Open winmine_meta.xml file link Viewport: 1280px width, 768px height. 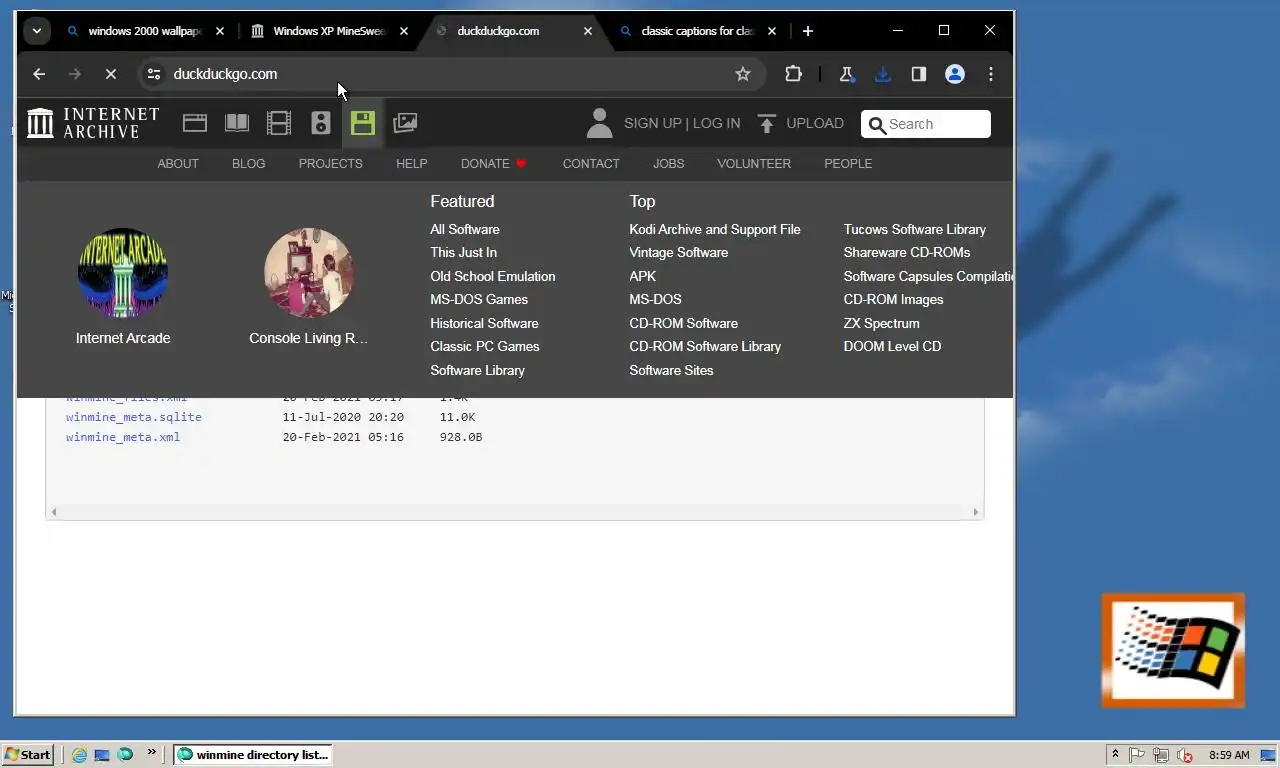coord(123,437)
